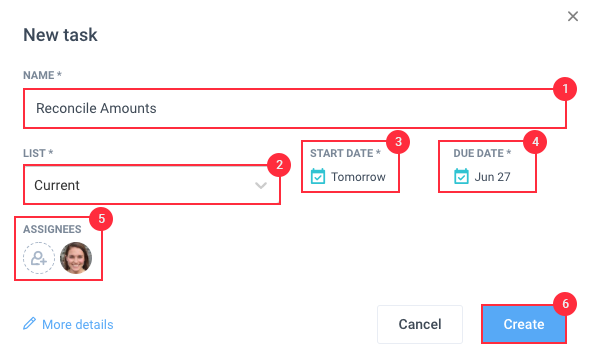Image resolution: width=592 pixels, height=362 pixels.
Task: Click the numbered badge 6 marker
Action: pos(565,303)
